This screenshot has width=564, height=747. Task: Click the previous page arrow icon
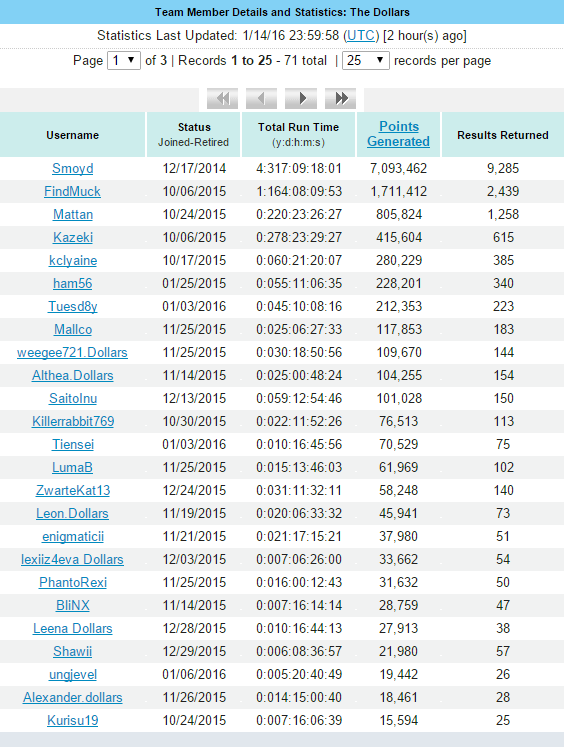(262, 99)
